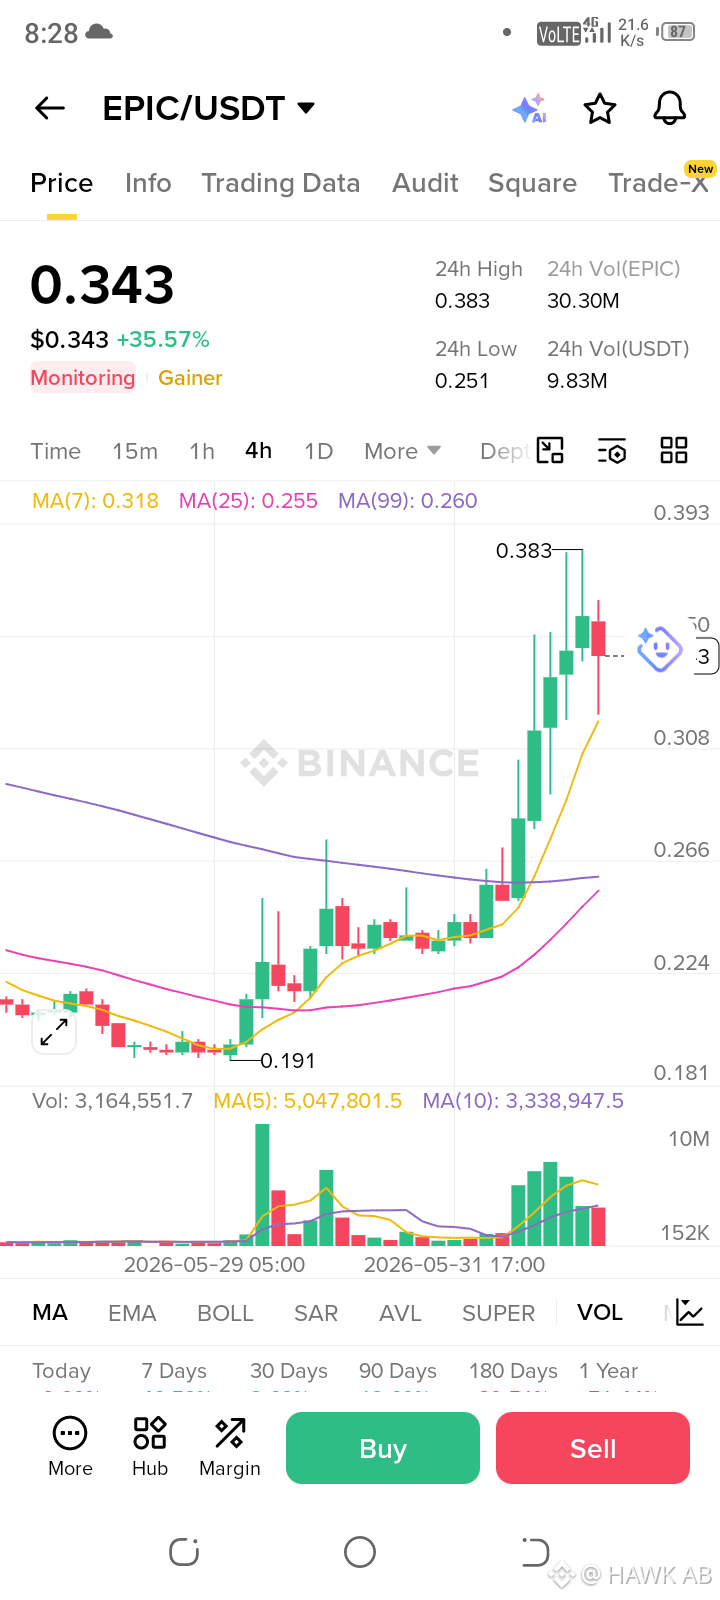Screen dimensions: 720x1600
Task: Tap the +35.57% change percentage
Action: [163, 340]
